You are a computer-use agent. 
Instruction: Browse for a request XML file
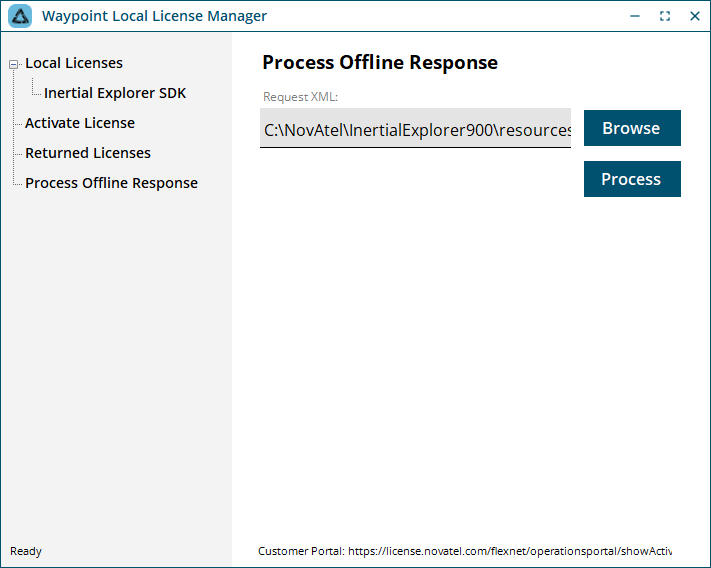click(x=632, y=128)
